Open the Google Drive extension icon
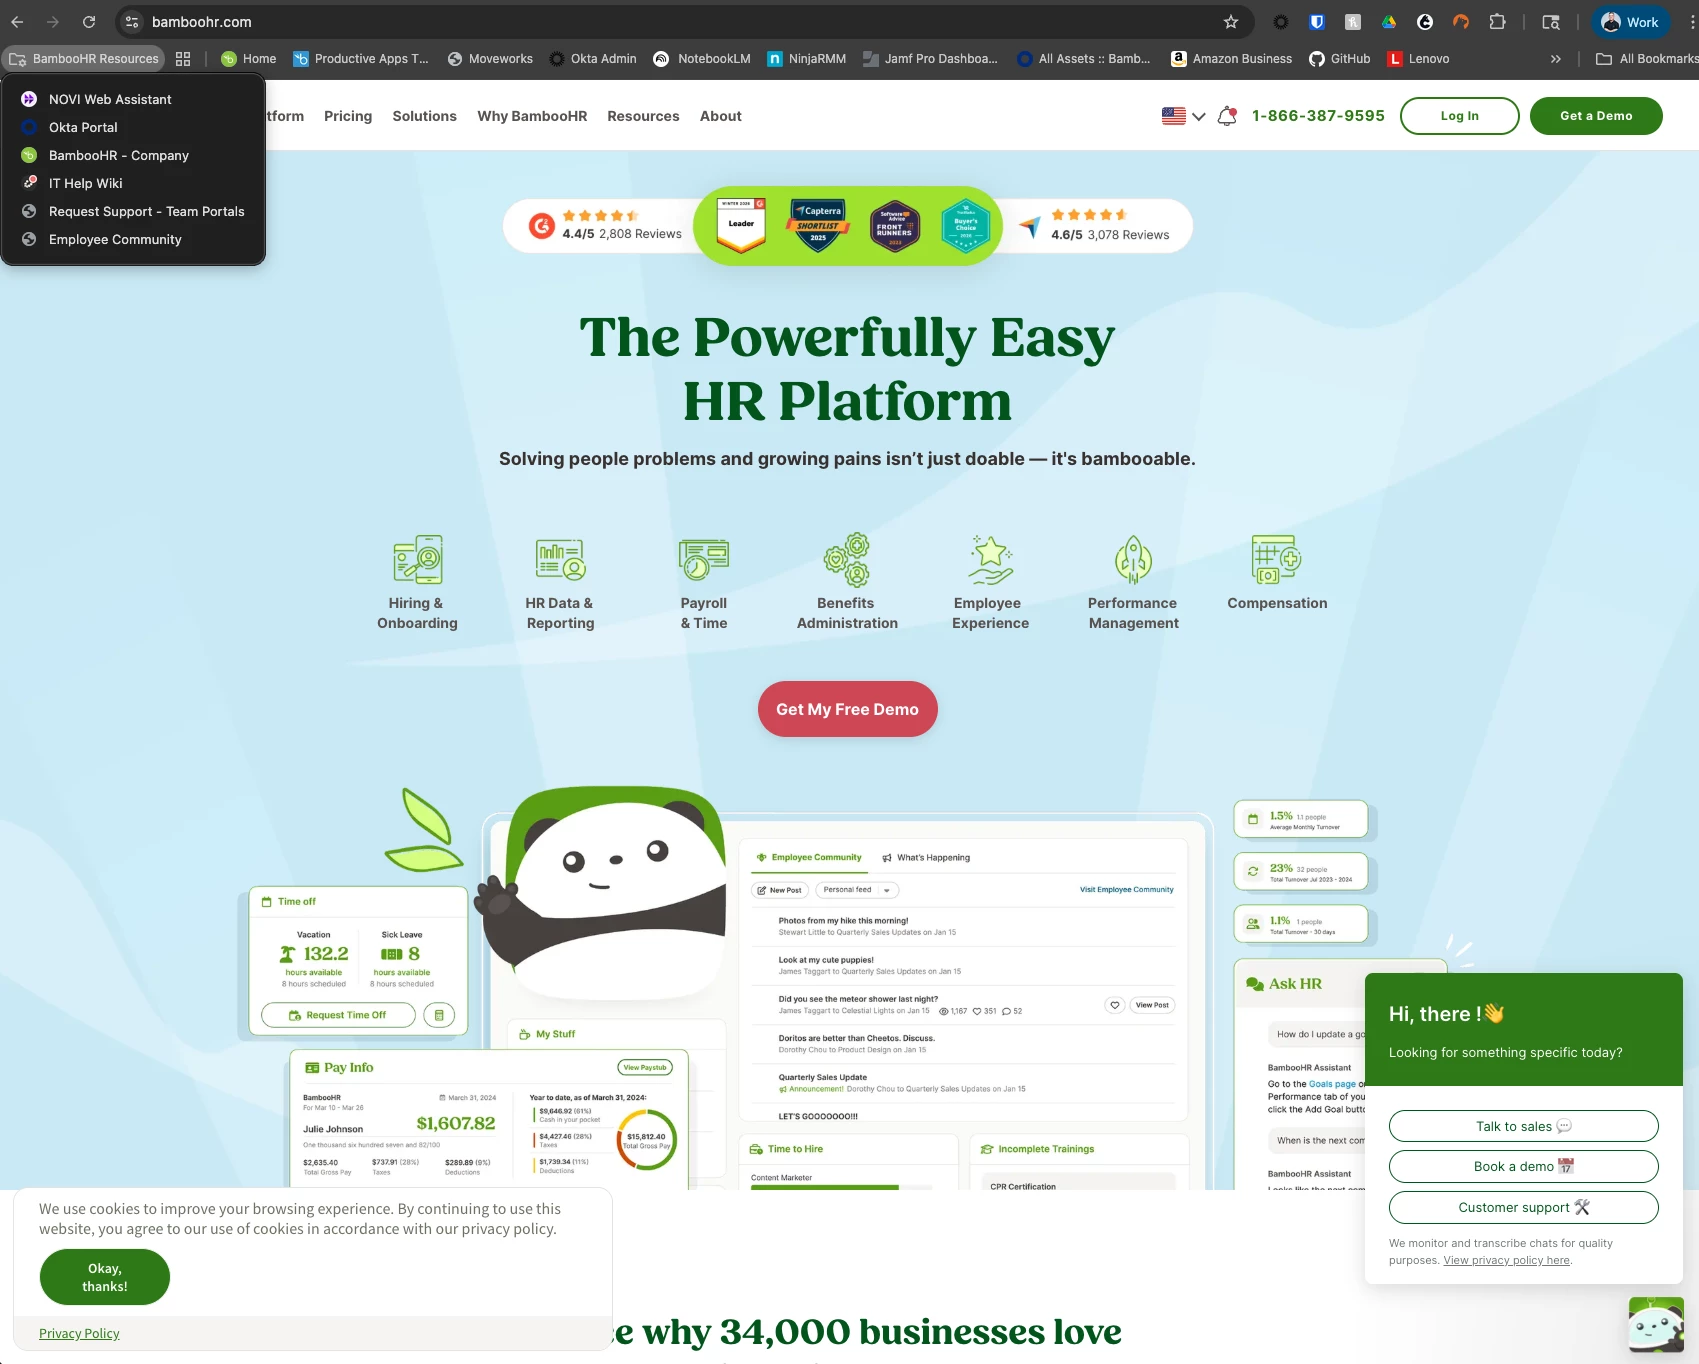This screenshot has width=1699, height=1364. [1389, 22]
